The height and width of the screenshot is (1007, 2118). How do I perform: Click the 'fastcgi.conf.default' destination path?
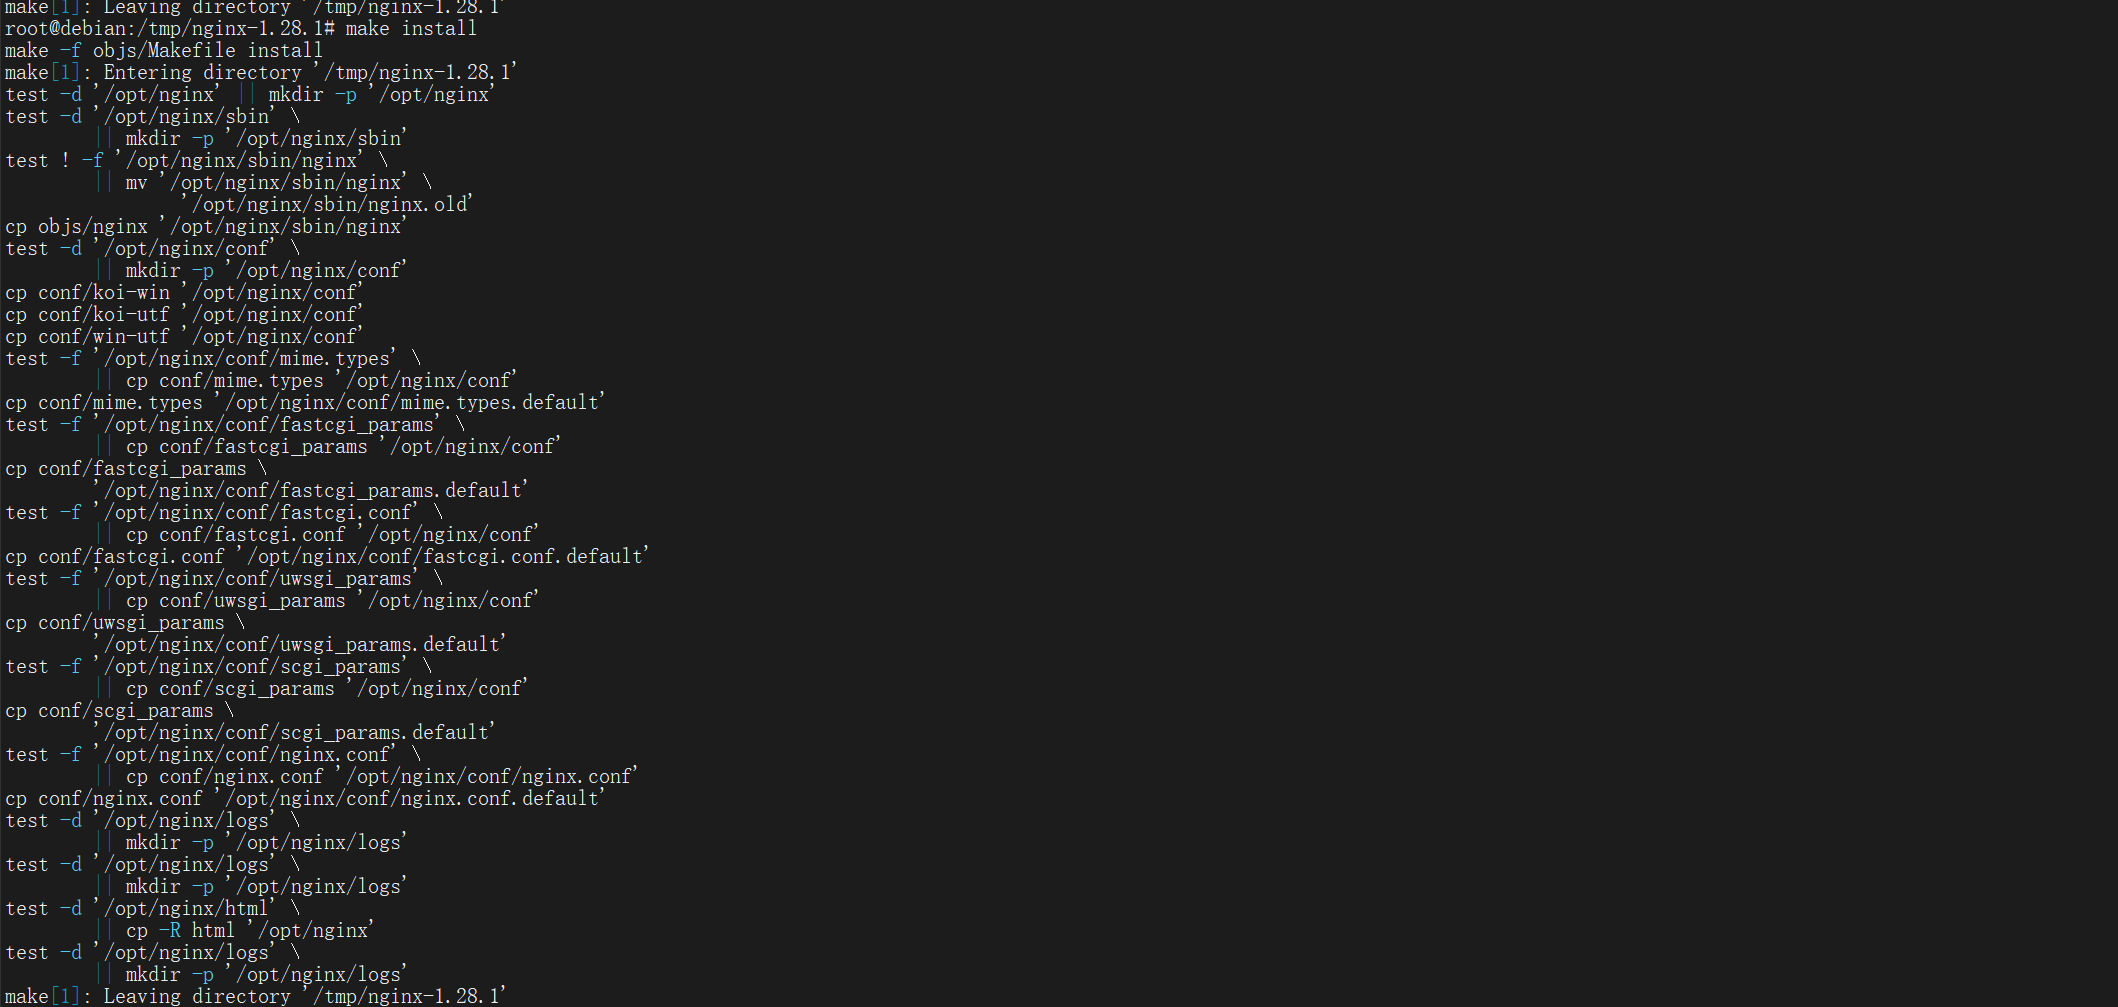pos(447,557)
